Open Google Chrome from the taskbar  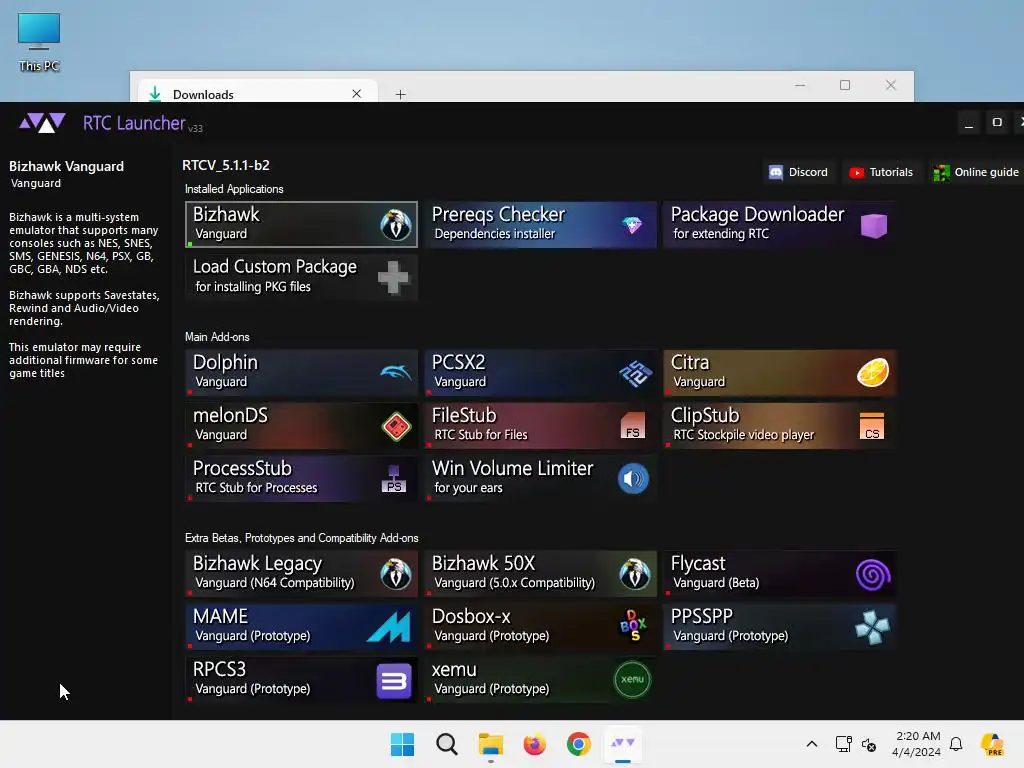(579, 744)
